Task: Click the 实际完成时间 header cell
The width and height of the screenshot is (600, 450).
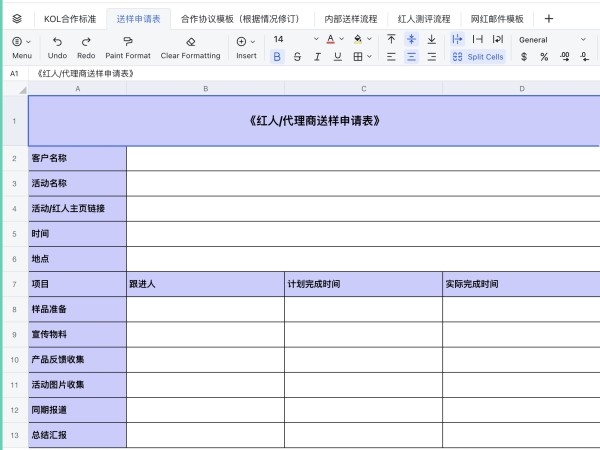Action: pos(521,284)
